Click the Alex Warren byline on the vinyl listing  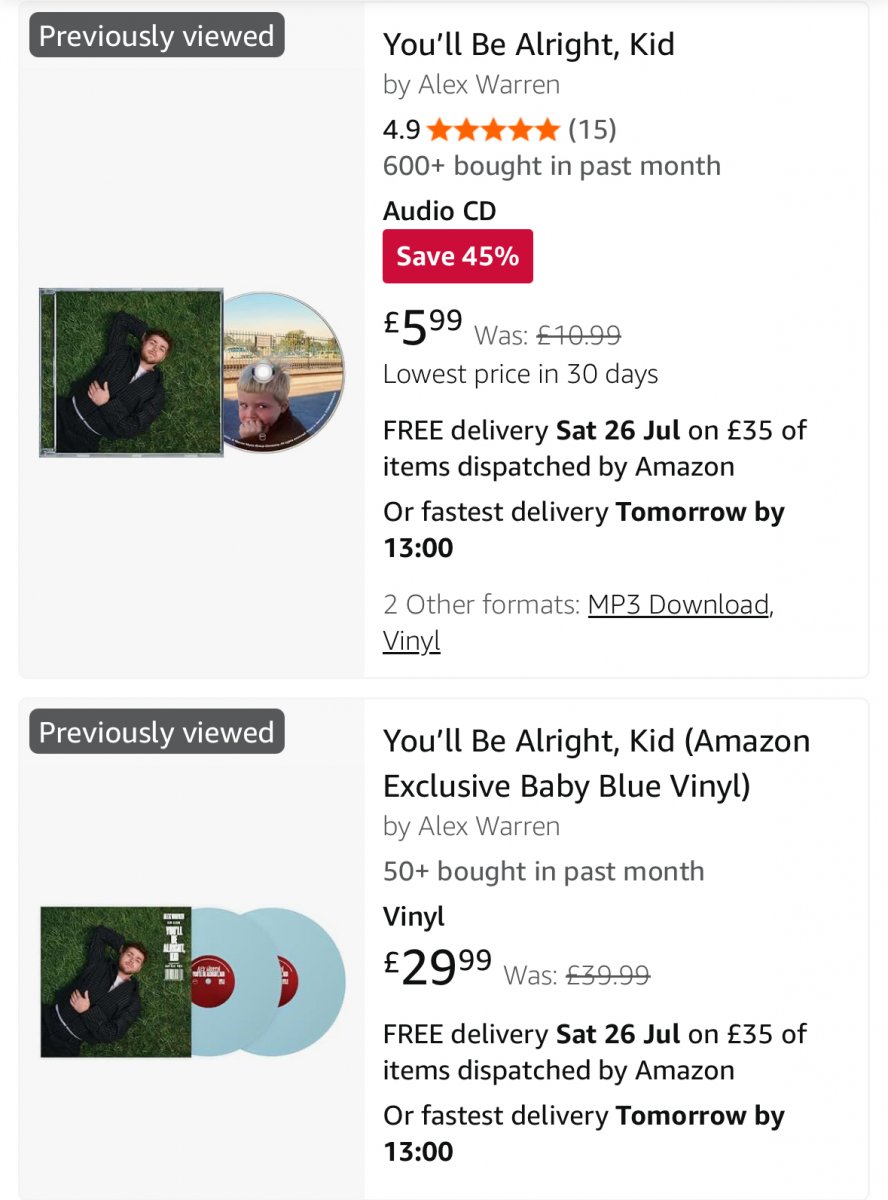click(x=471, y=826)
